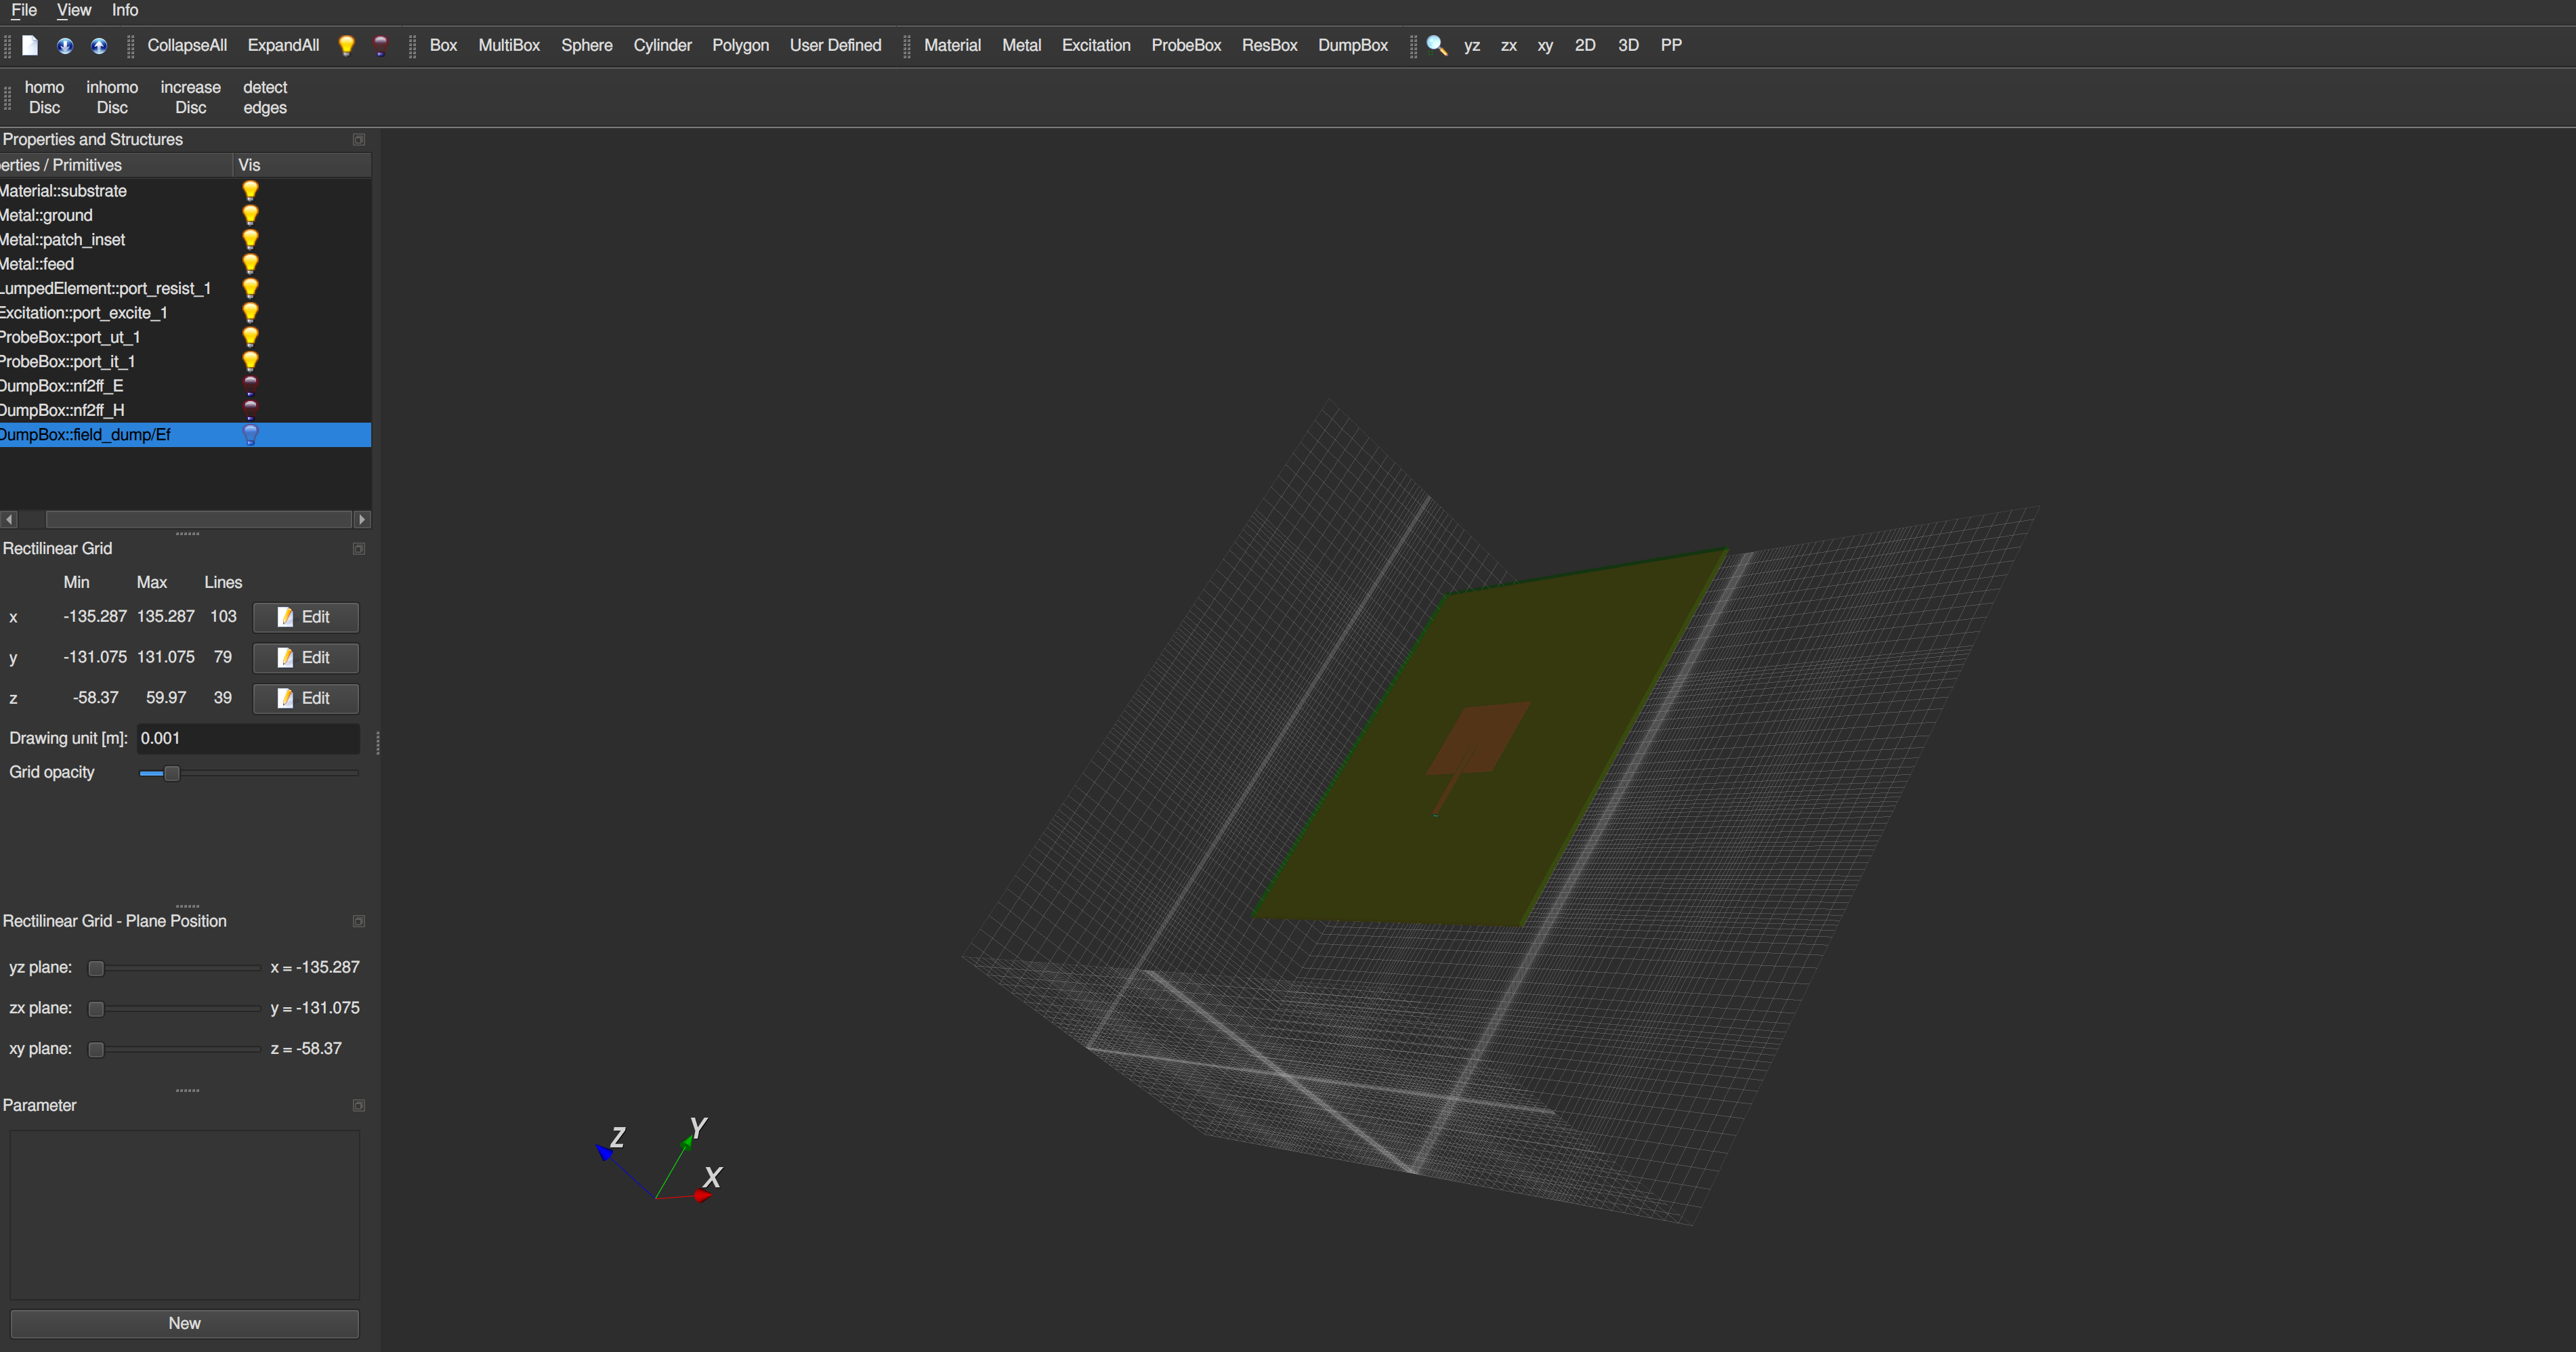Add a ResBox property
The width and height of the screenshot is (2576, 1352).
tap(1269, 45)
